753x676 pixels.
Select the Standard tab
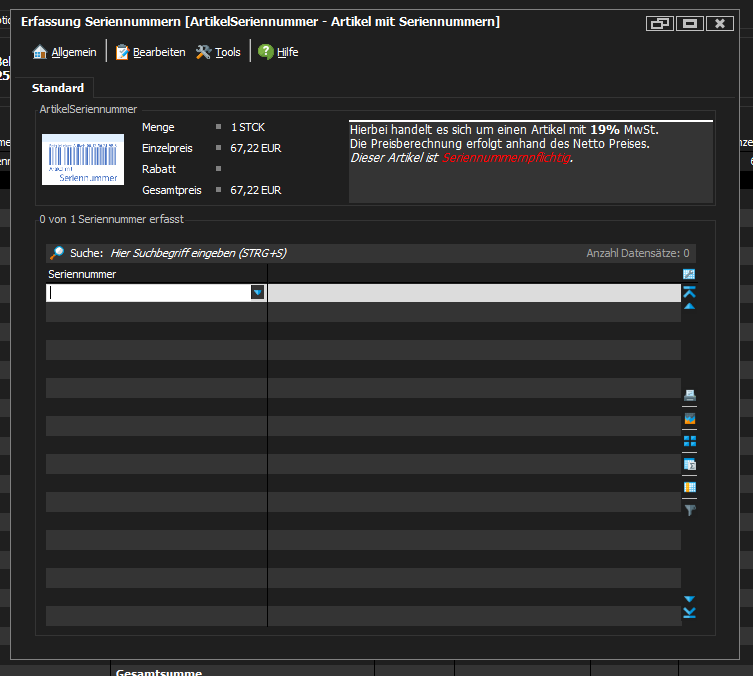(x=58, y=88)
